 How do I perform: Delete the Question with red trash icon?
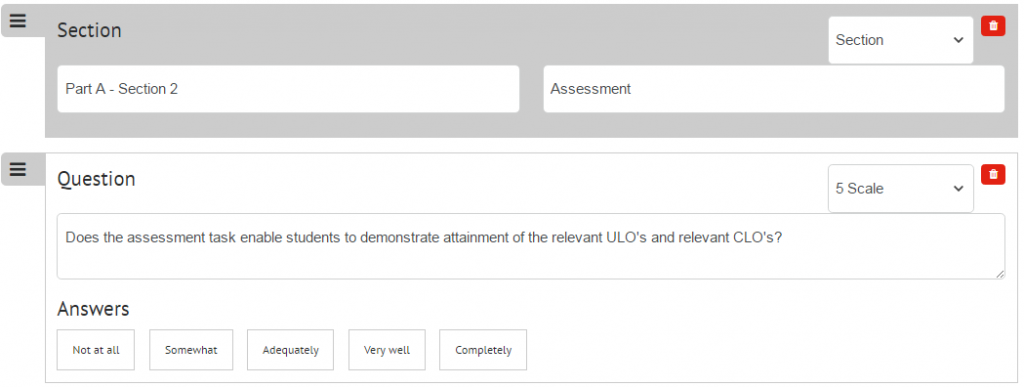click(993, 174)
